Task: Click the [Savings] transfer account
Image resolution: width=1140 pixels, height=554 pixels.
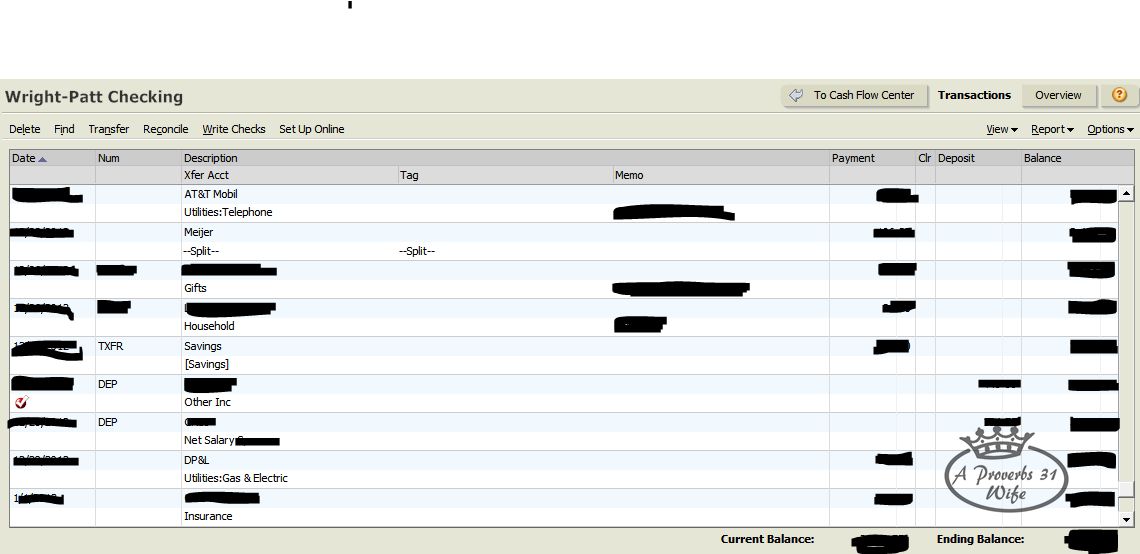Action: [206, 364]
